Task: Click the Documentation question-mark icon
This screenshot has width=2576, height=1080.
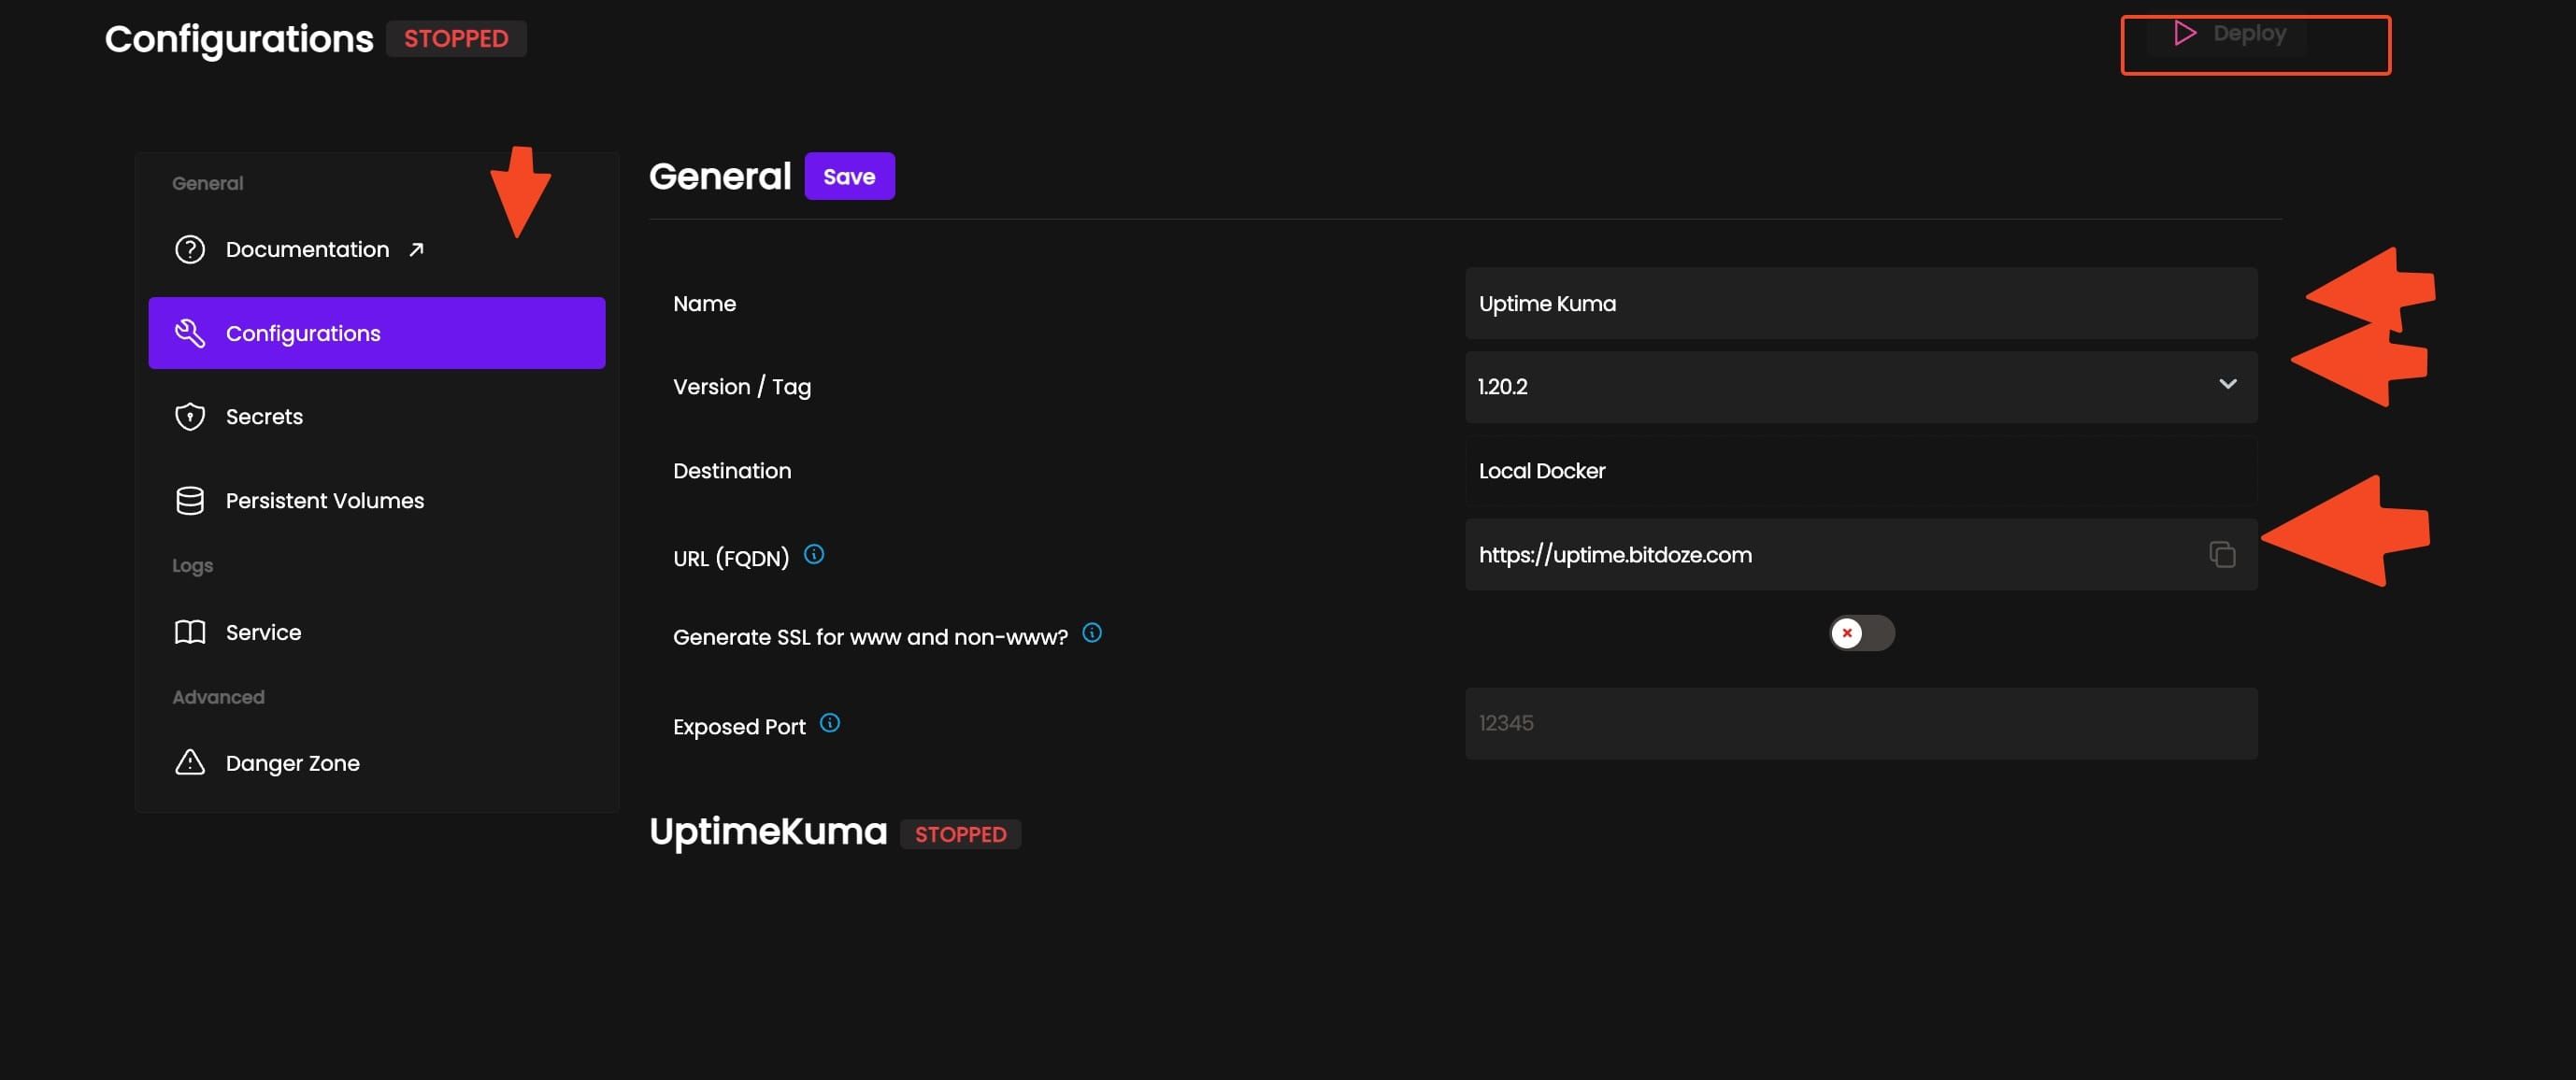Action: [x=190, y=249]
